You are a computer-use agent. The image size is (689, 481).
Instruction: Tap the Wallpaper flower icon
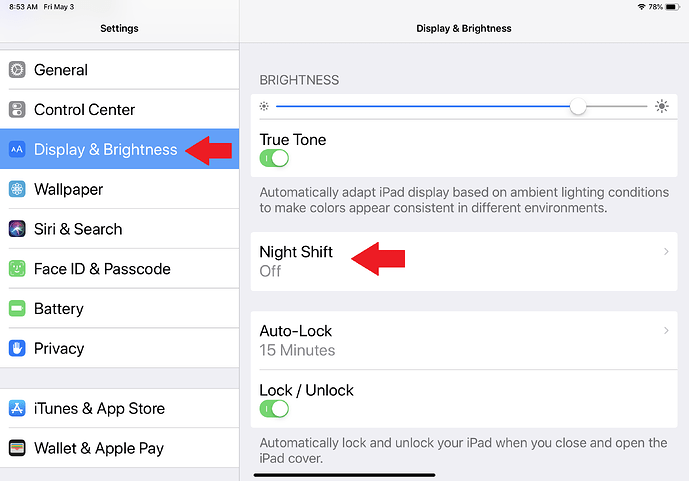tap(17, 189)
